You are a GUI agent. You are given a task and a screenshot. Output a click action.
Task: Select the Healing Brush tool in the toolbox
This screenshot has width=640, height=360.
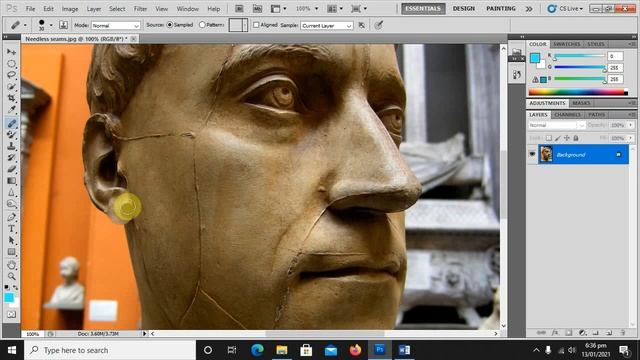(11, 123)
